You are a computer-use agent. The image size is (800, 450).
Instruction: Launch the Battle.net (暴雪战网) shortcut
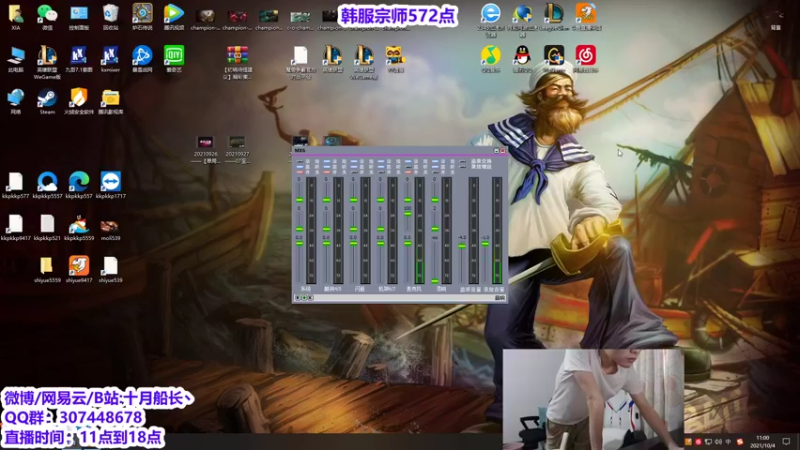pyautogui.click(x=142, y=58)
